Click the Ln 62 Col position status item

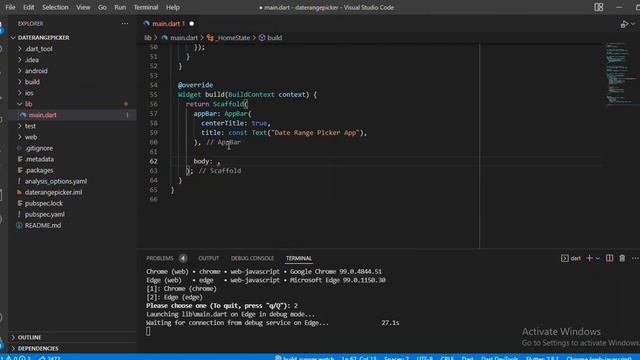pos(359,358)
